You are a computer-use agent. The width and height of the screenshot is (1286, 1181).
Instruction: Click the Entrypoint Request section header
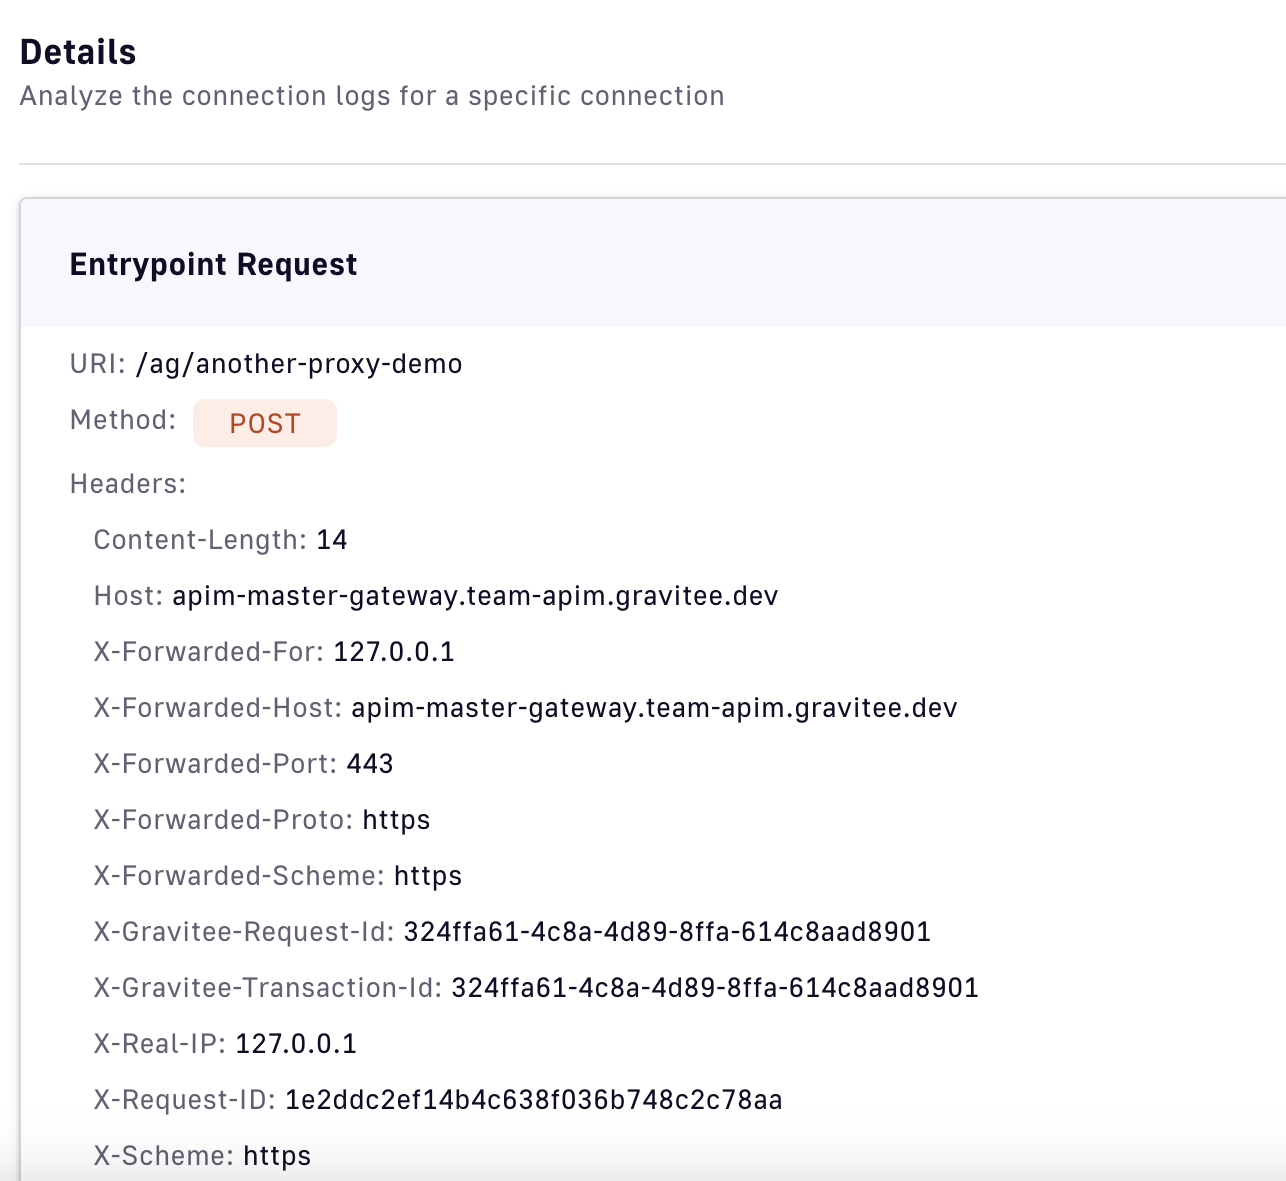tap(213, 264)
